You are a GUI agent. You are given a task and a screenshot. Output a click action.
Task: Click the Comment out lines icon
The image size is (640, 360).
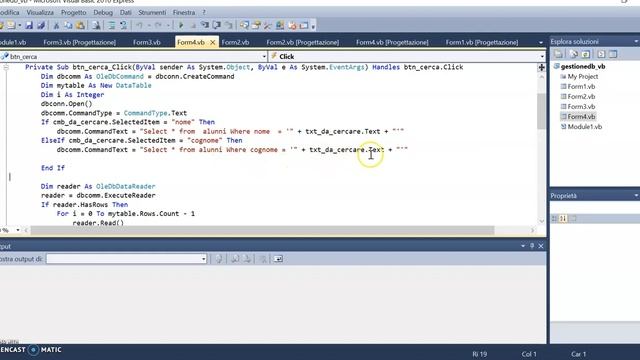point(111,25)
